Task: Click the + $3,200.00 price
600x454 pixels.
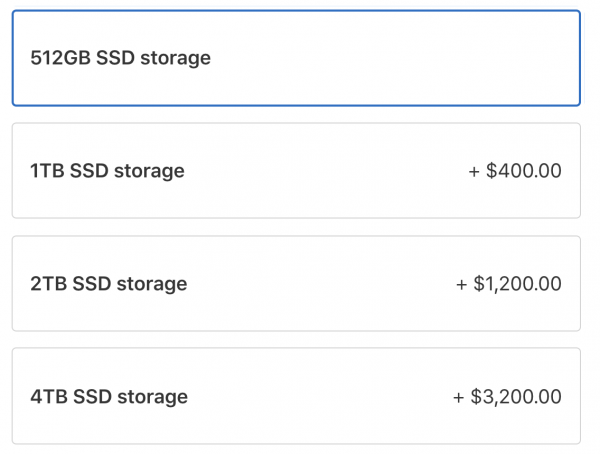Action: click(x=506, y=397)
